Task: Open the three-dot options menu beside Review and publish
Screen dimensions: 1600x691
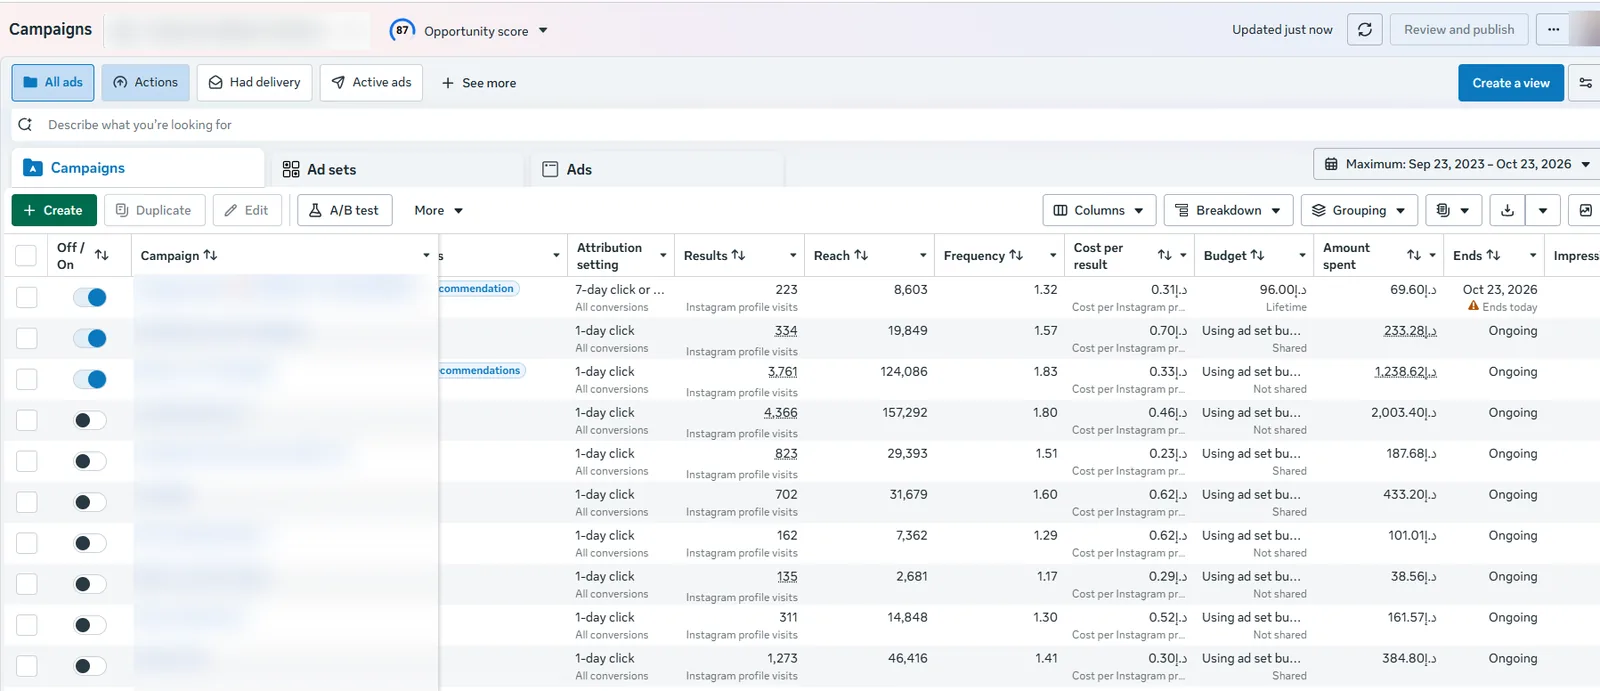Action: (1553, 30)
